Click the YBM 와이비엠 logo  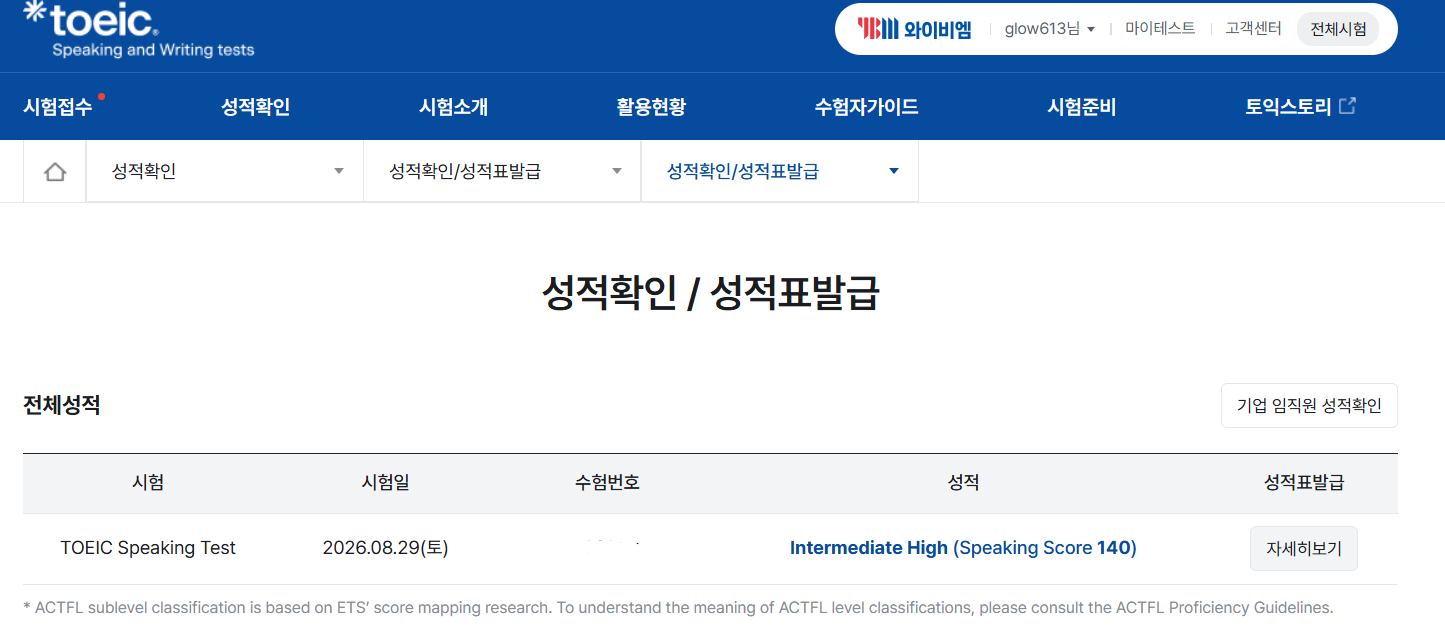[914, 29]
